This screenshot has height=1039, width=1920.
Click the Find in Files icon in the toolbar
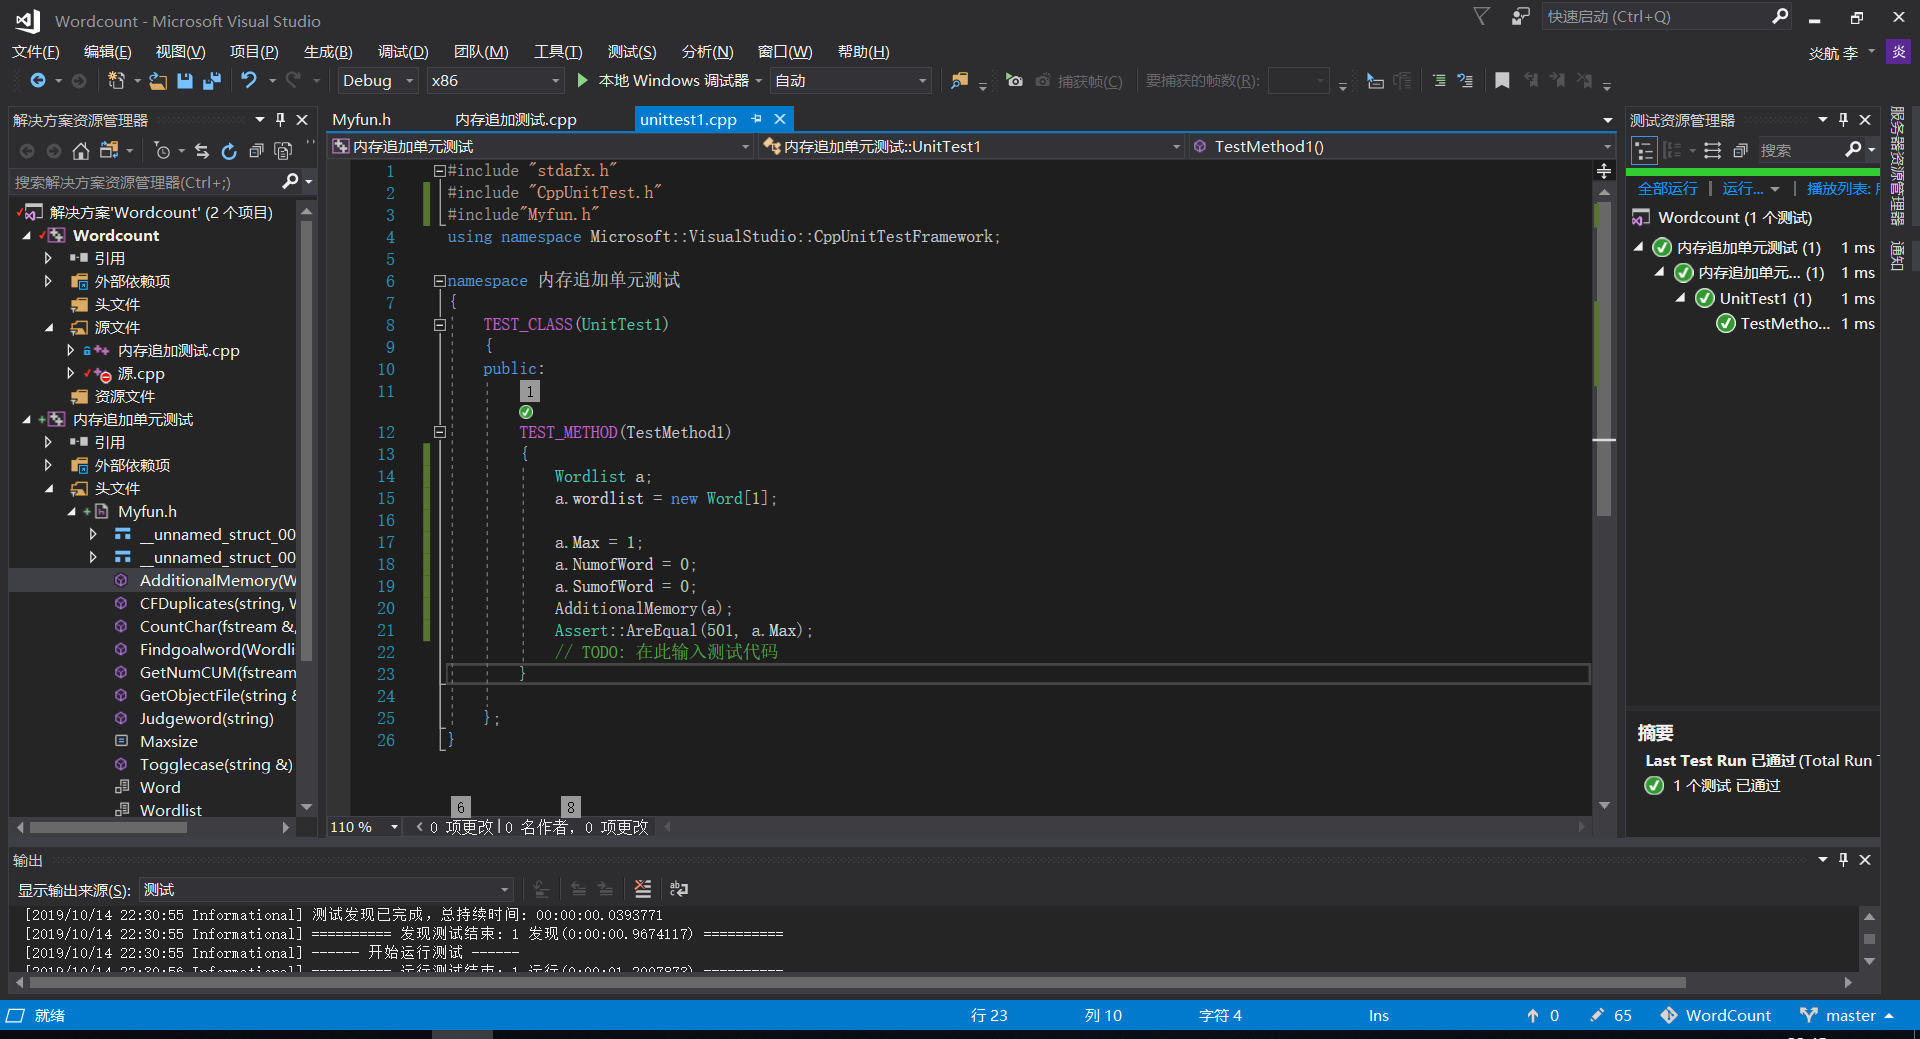(x=959, y=81)
